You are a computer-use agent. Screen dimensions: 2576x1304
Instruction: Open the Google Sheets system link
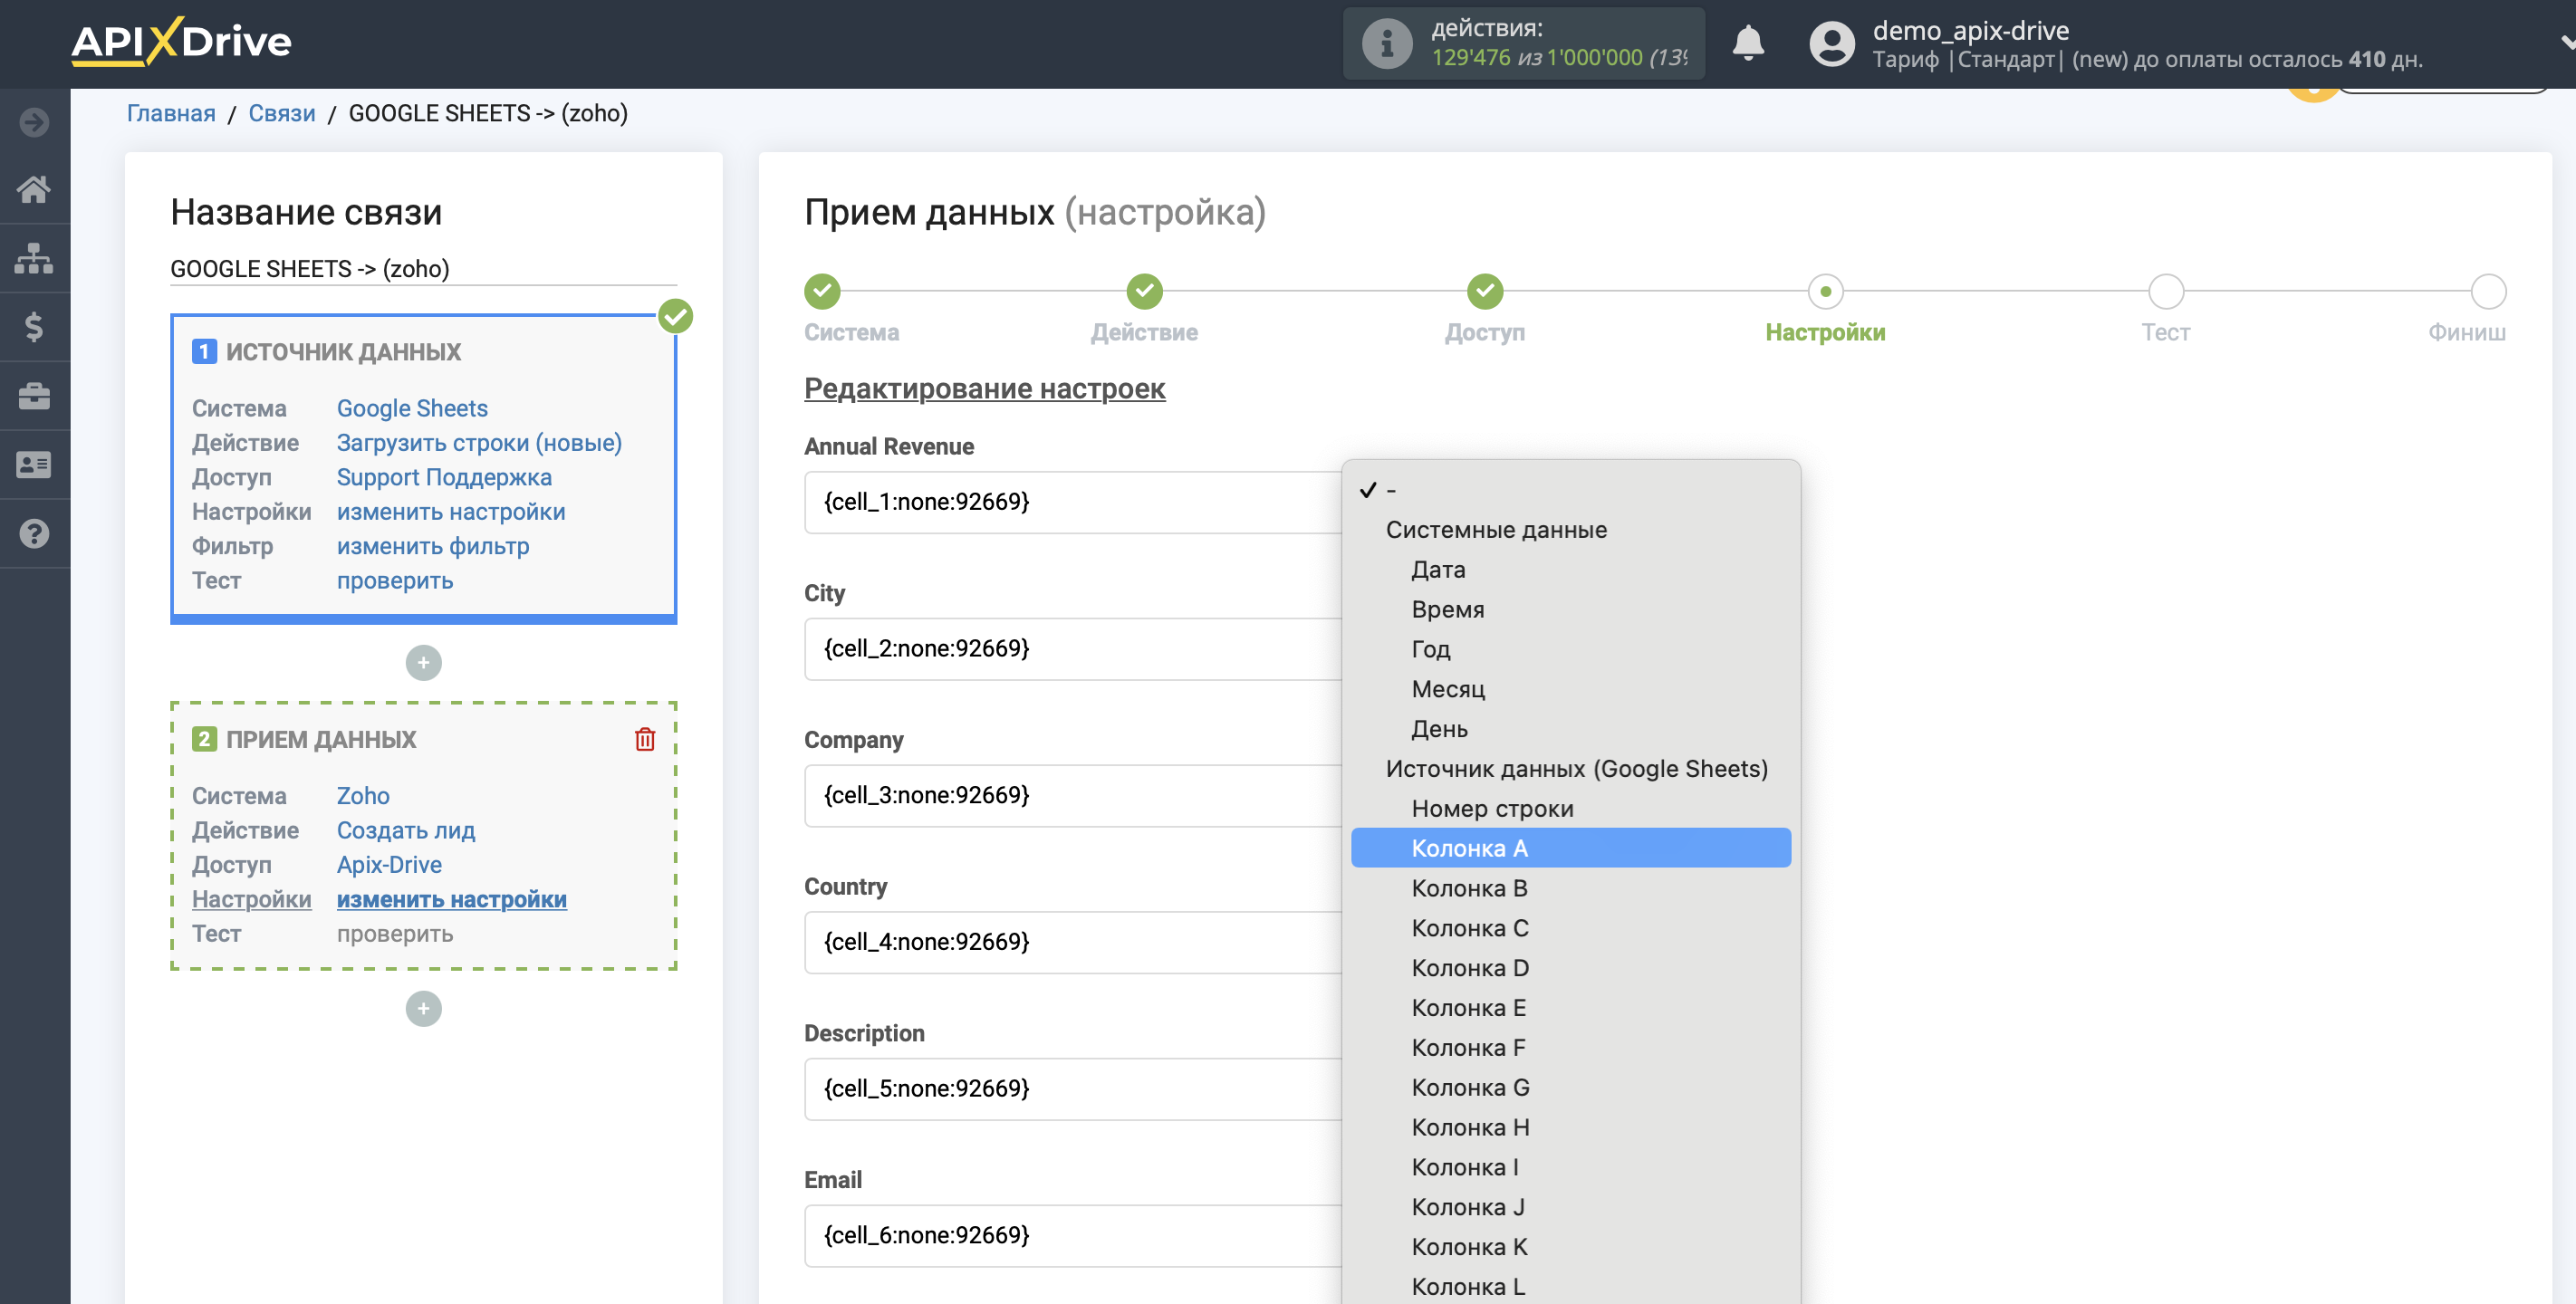(x=412, y=408)
